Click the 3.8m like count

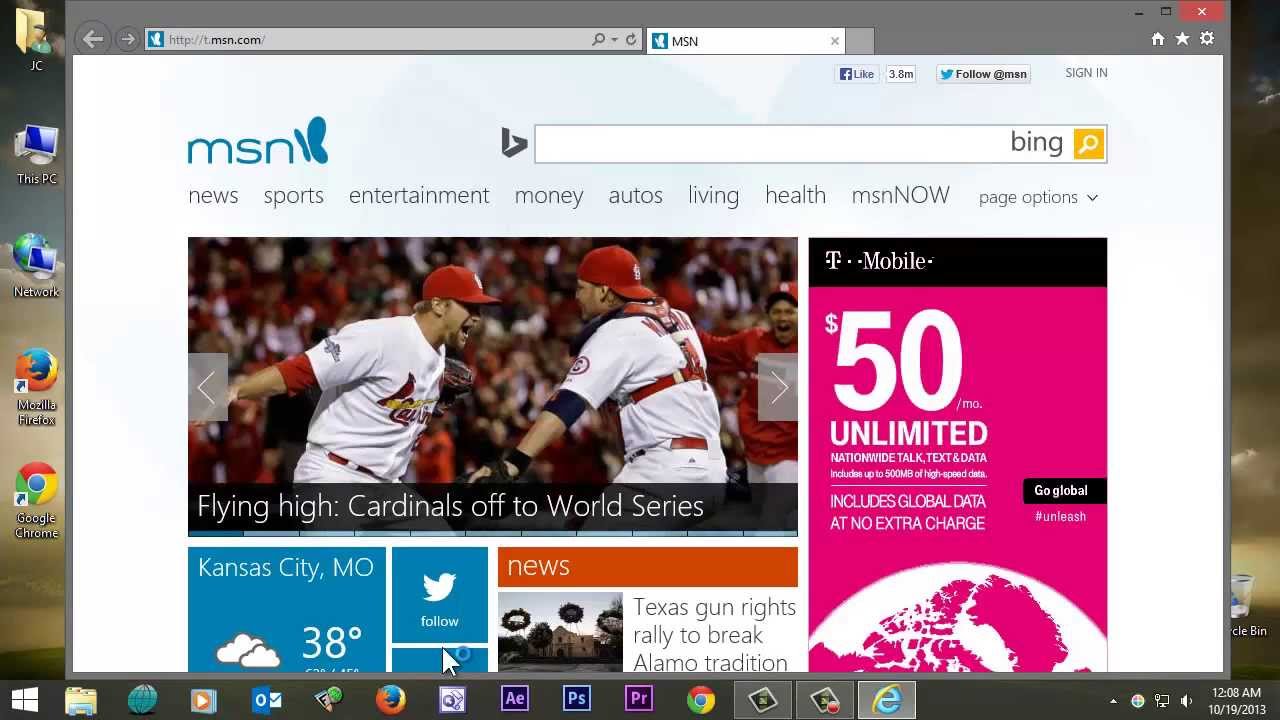click(901, 74)
